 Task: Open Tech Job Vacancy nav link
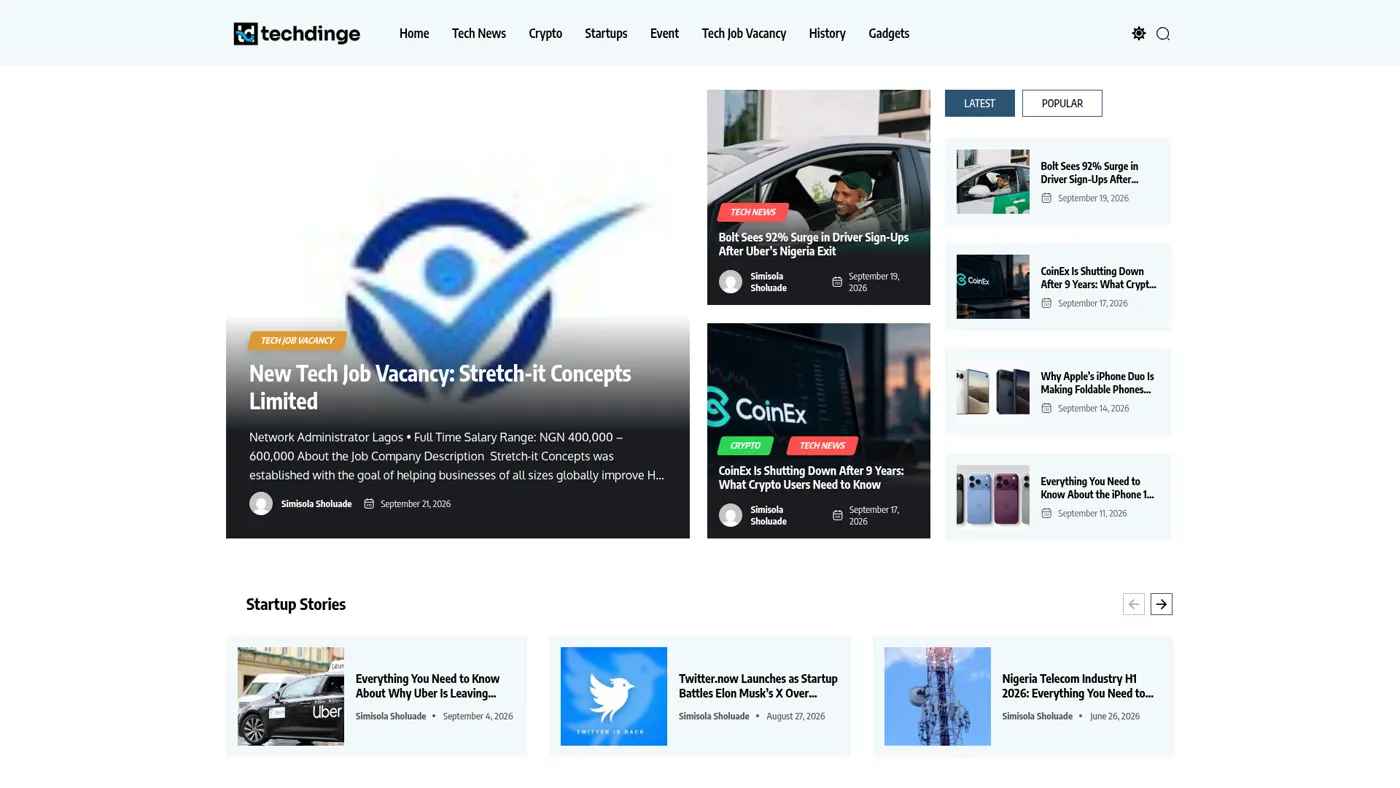pos(744,33)
